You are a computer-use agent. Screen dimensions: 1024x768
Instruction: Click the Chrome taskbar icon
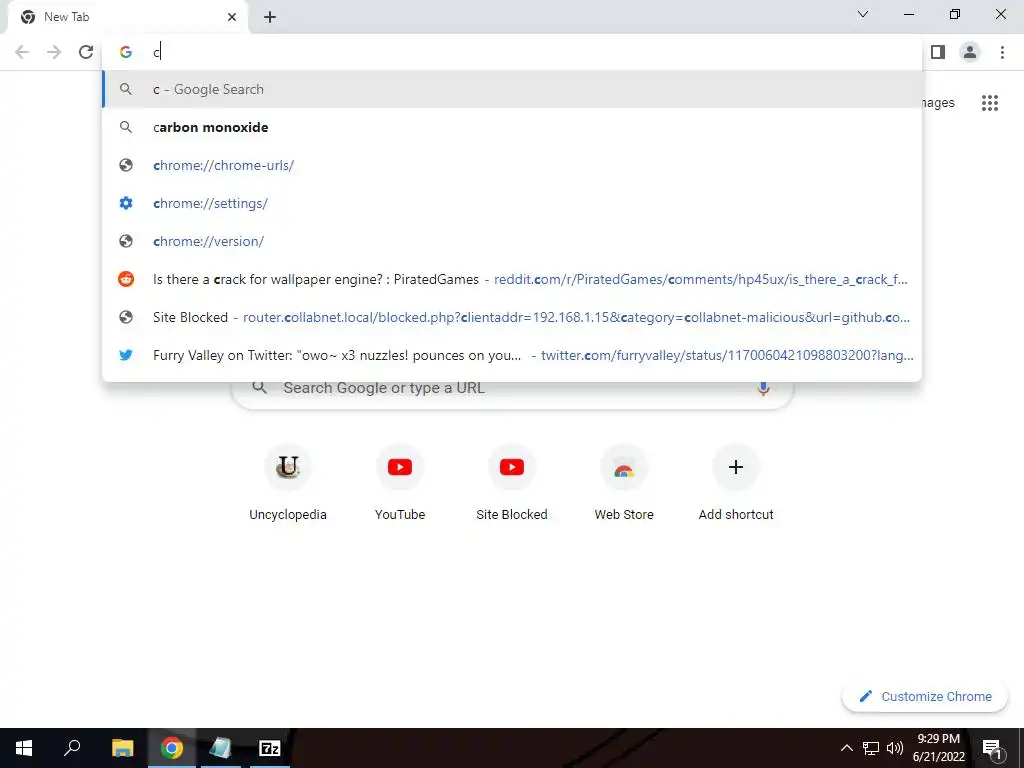tap(172, 748)
